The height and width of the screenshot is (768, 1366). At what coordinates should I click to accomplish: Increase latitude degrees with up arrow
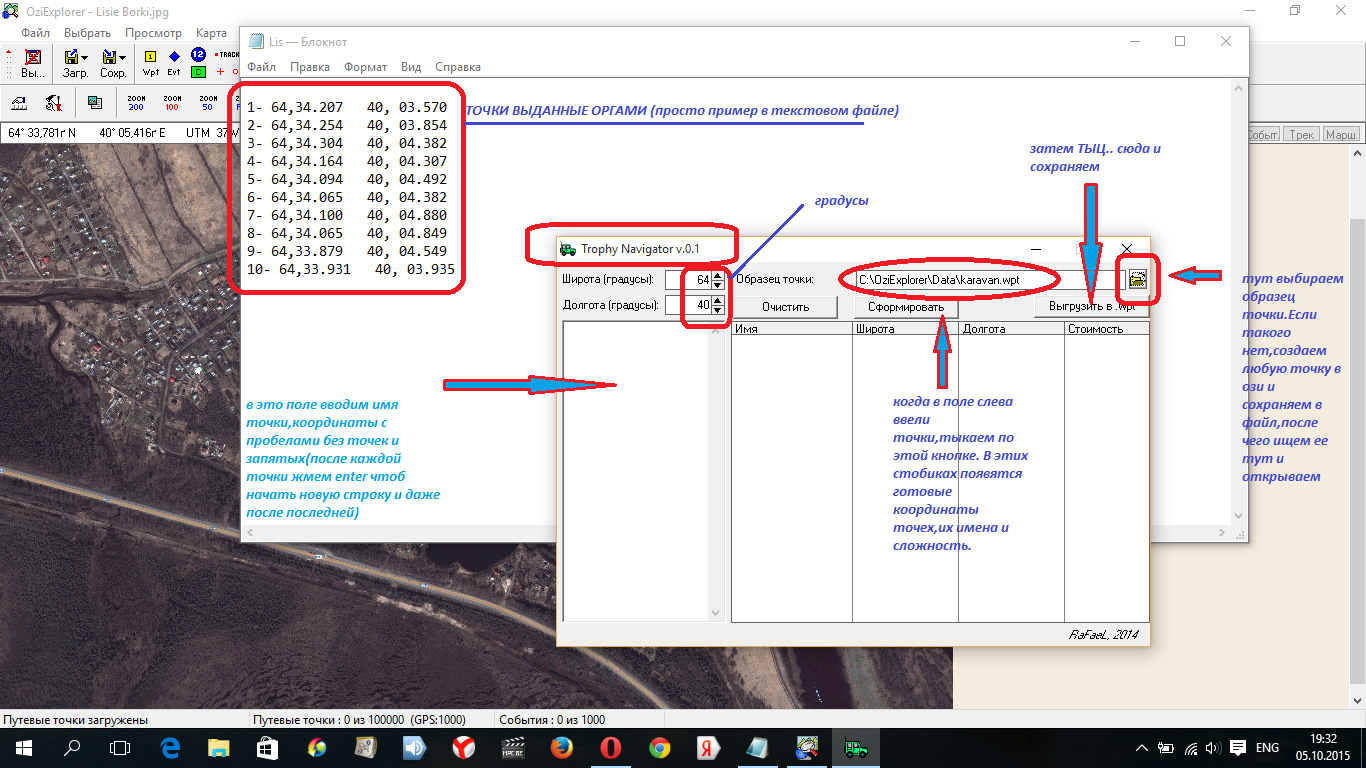717,275
